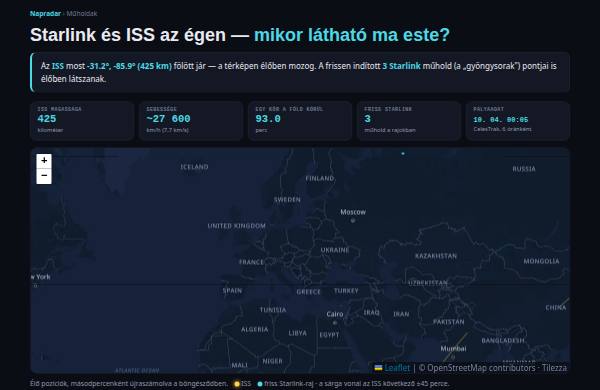The height and width of the screenshot is (390, 600).
Task: Click the IRAN label on map
Action: [x=401, y=314]
